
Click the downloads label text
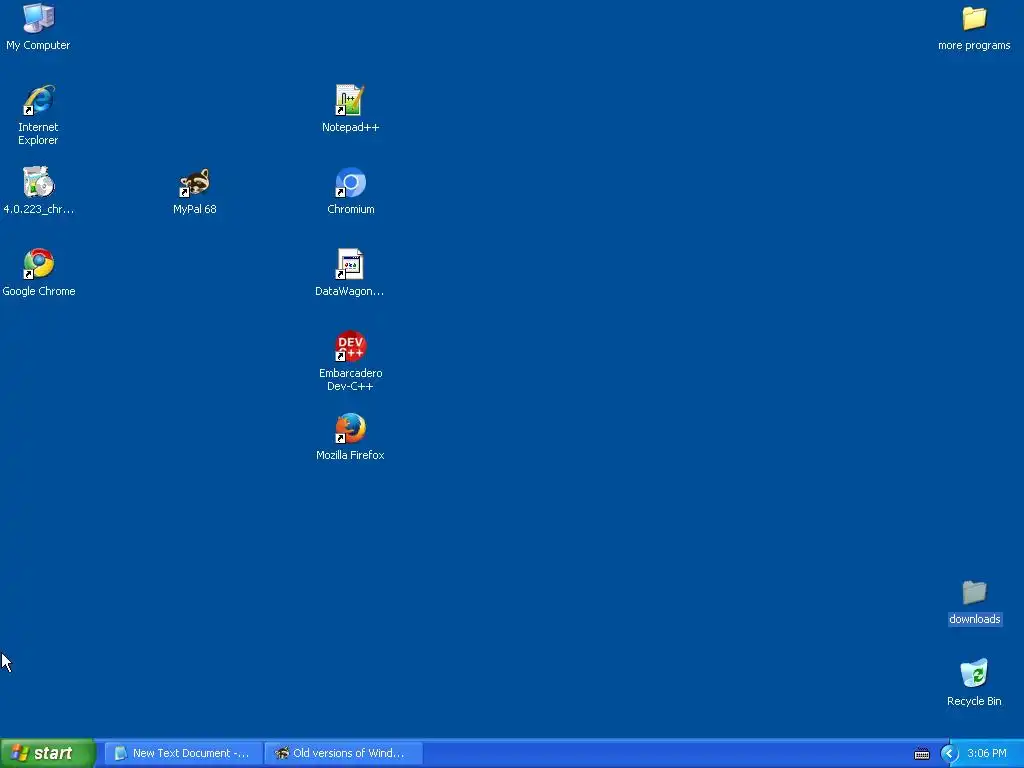(974, 619)
